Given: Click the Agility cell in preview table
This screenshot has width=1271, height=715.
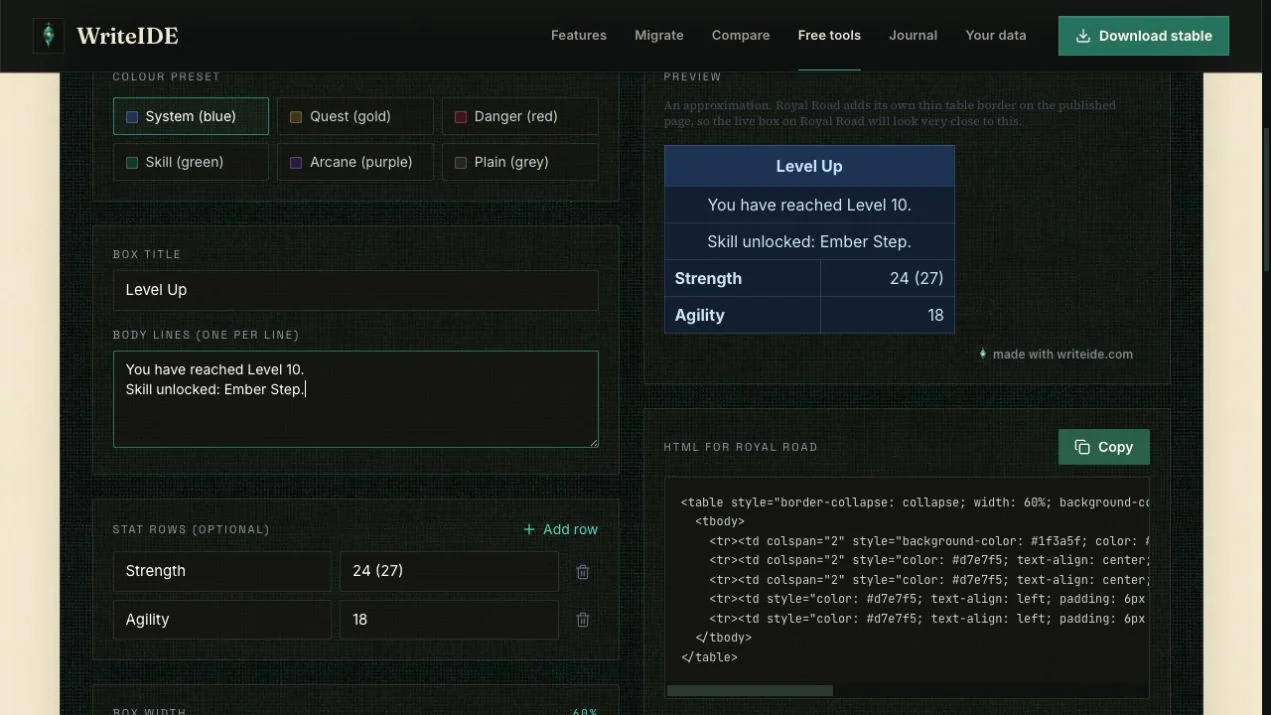Looking at the screenshot, I should pyautogui.click(x=743, y=315).
